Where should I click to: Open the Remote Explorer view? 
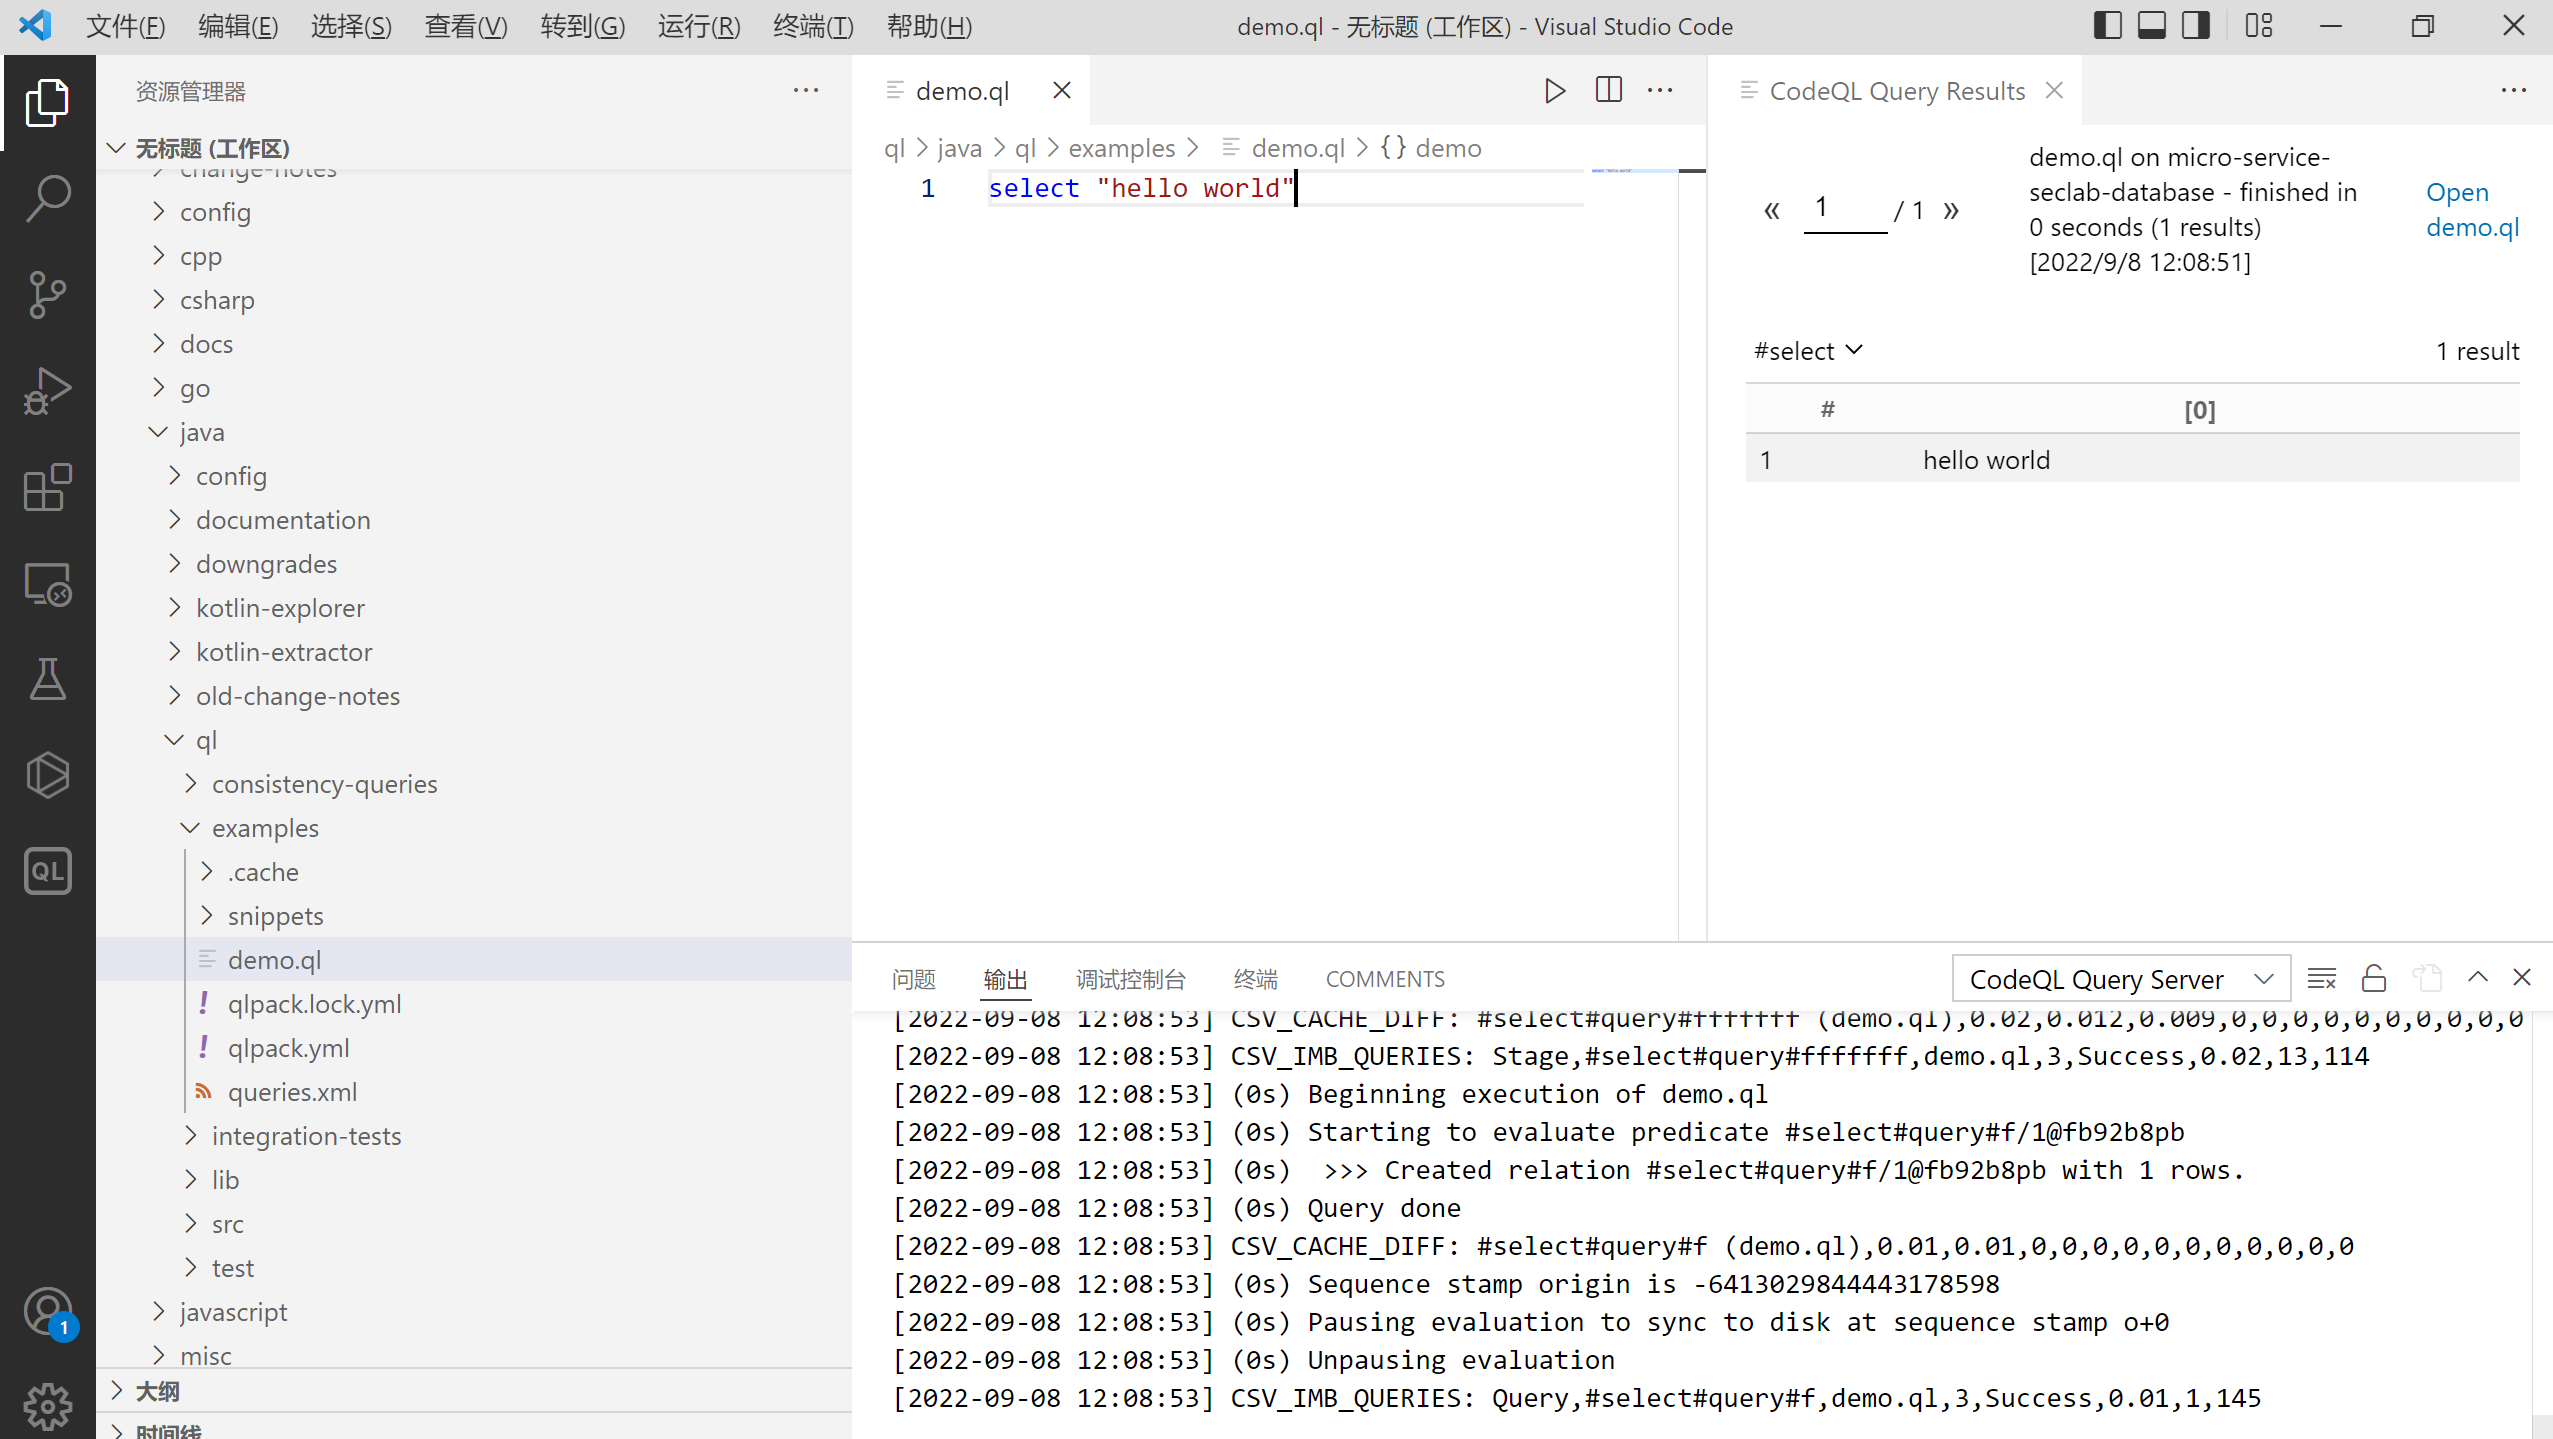pos(48,583)
